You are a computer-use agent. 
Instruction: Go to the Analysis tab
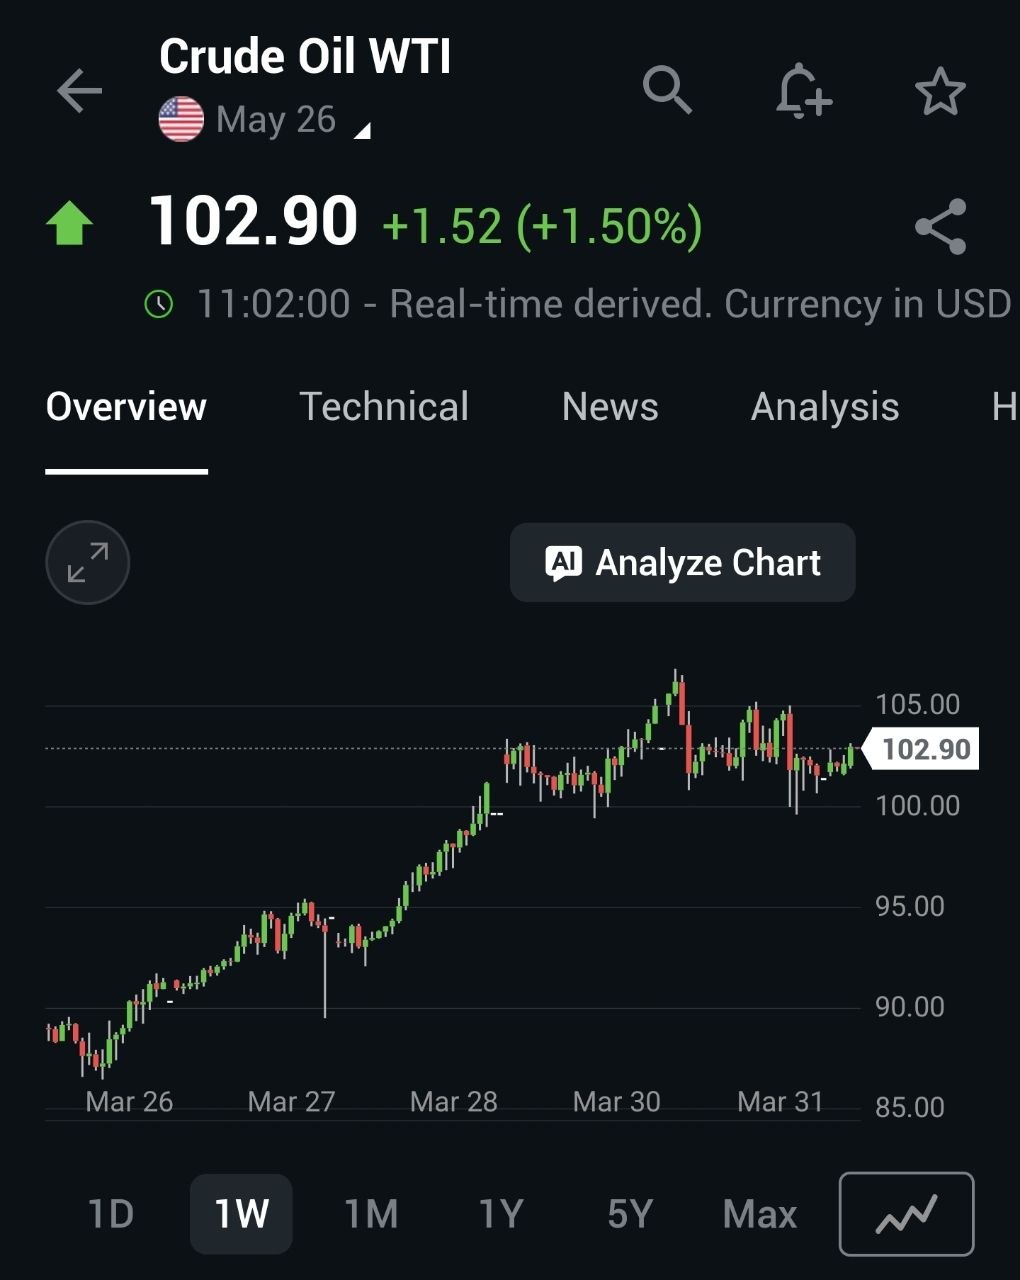click(825, 407)
